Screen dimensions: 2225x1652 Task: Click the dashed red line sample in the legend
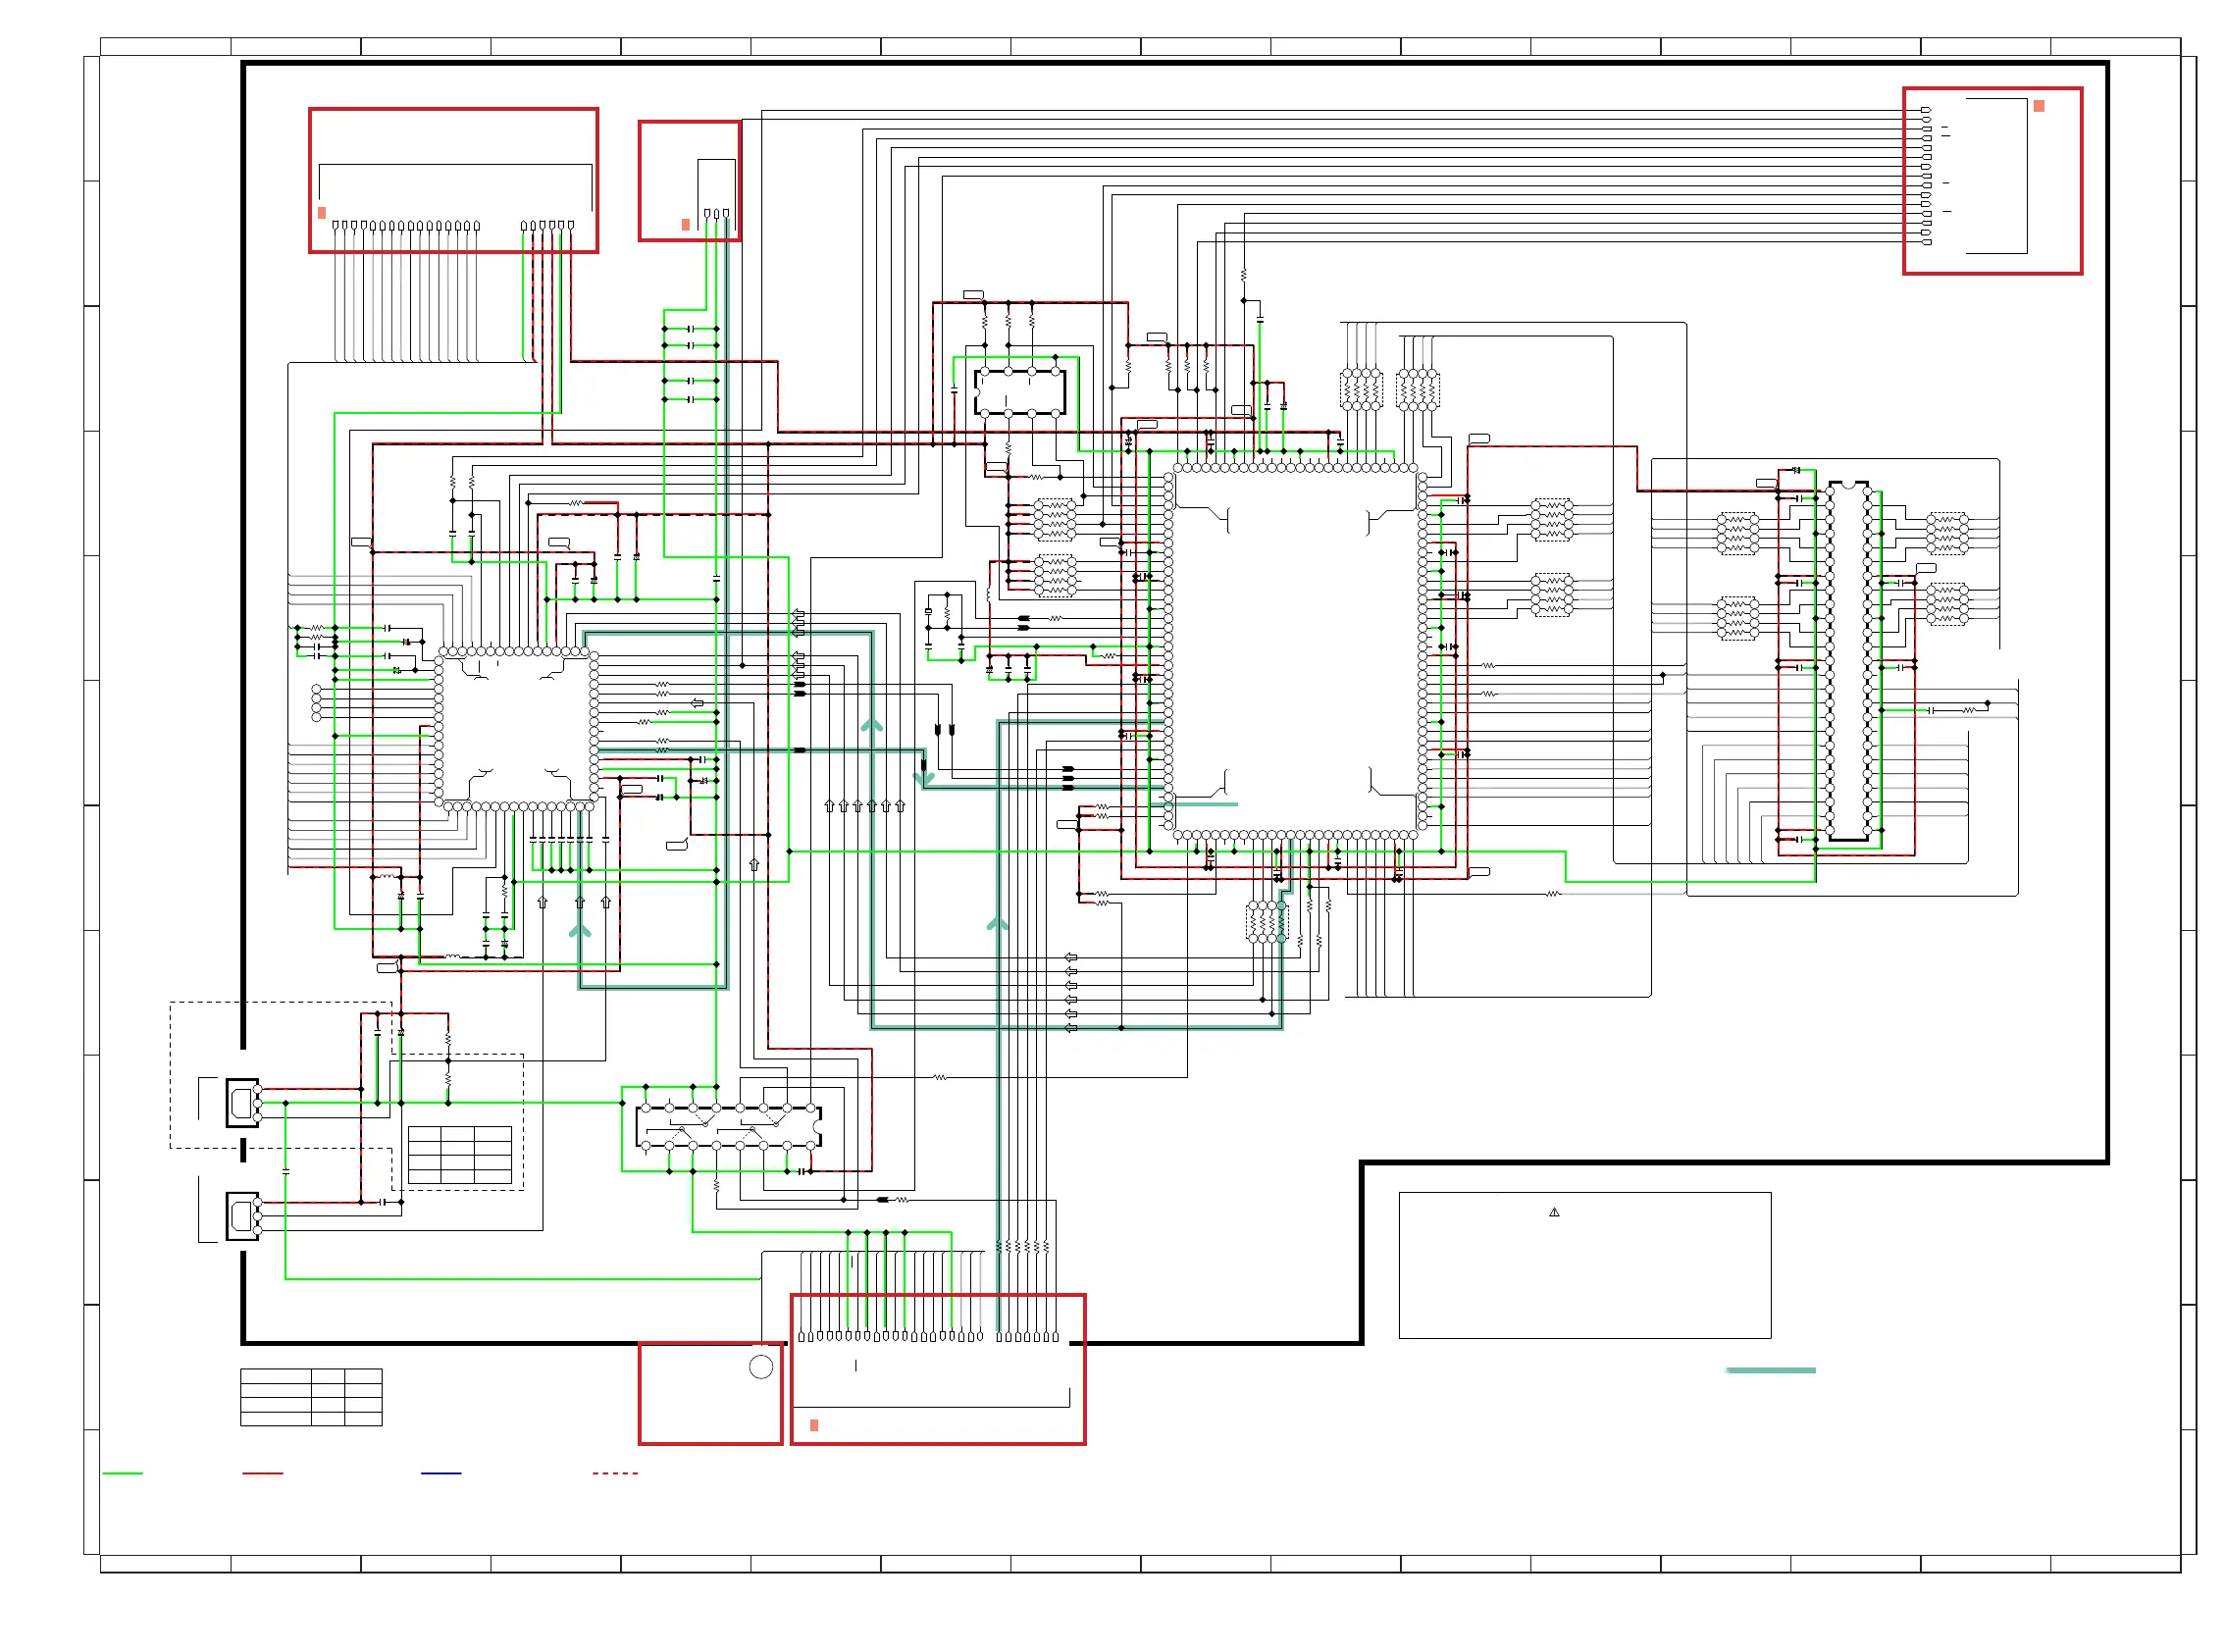coord(615,1473)
